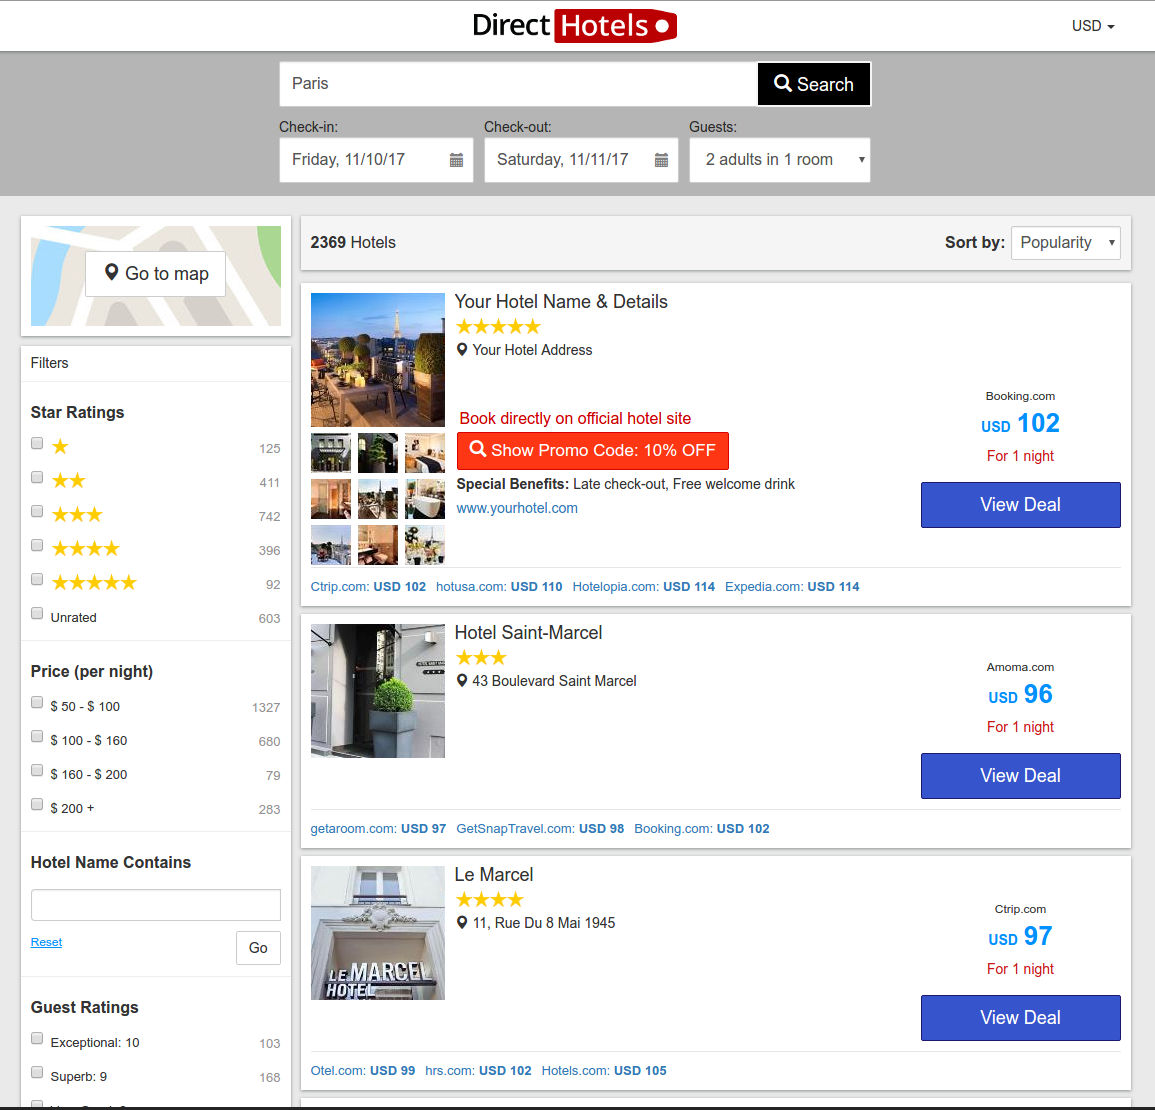Screen dimensions: 1155x1110
Task: Check the Superb: 9 guest rating filter
Action: click(37, 1072)
